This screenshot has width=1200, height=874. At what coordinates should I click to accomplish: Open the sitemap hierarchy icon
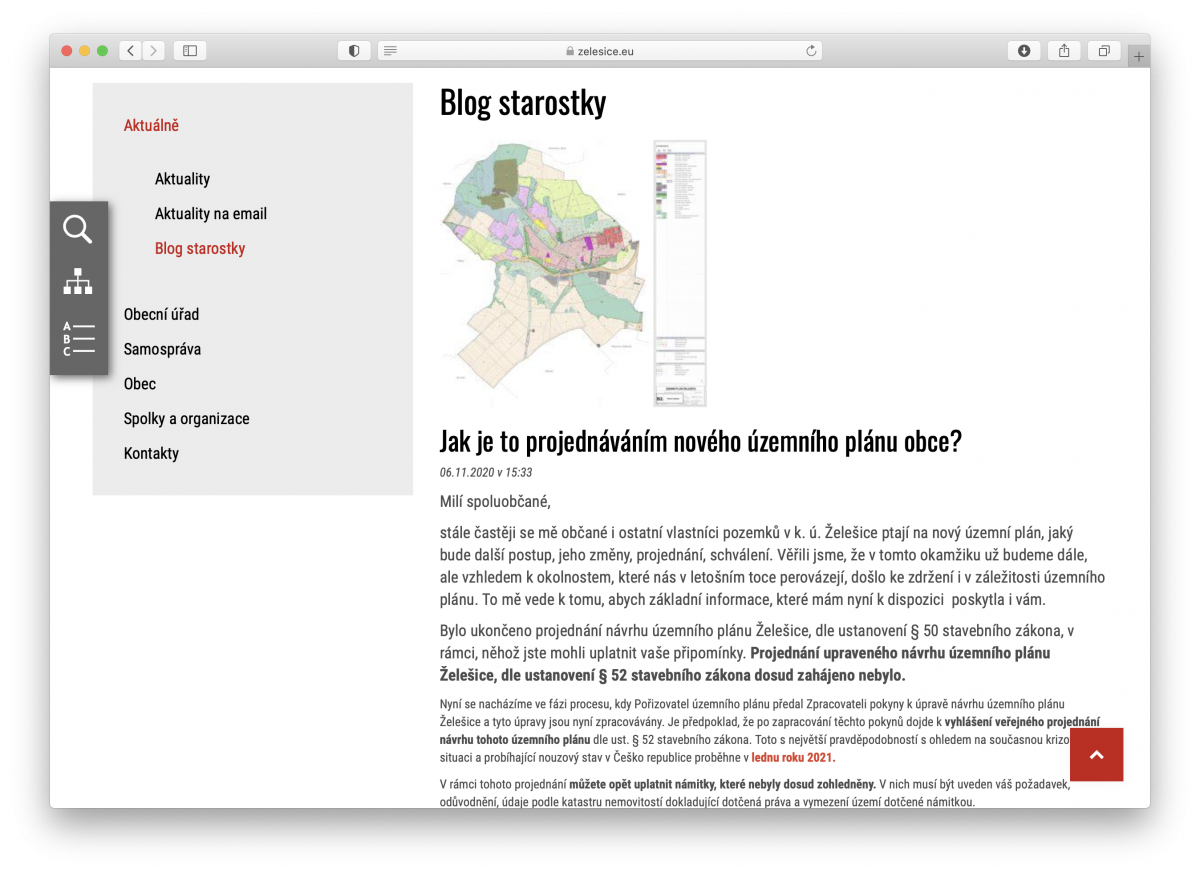pyautogui.click(x=78, y=282)
